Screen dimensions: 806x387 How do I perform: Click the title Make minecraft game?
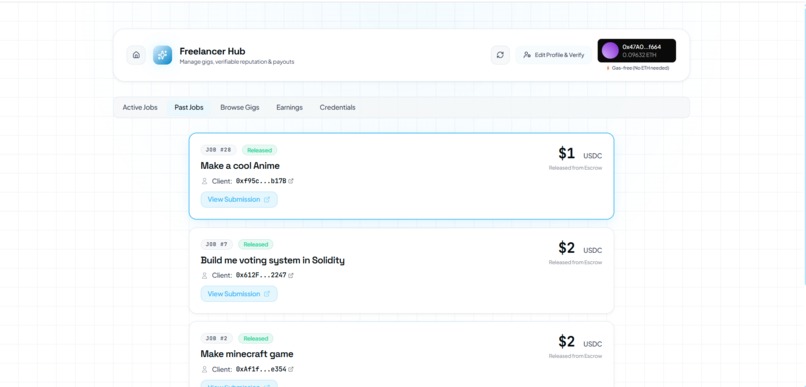click(247, 354)
